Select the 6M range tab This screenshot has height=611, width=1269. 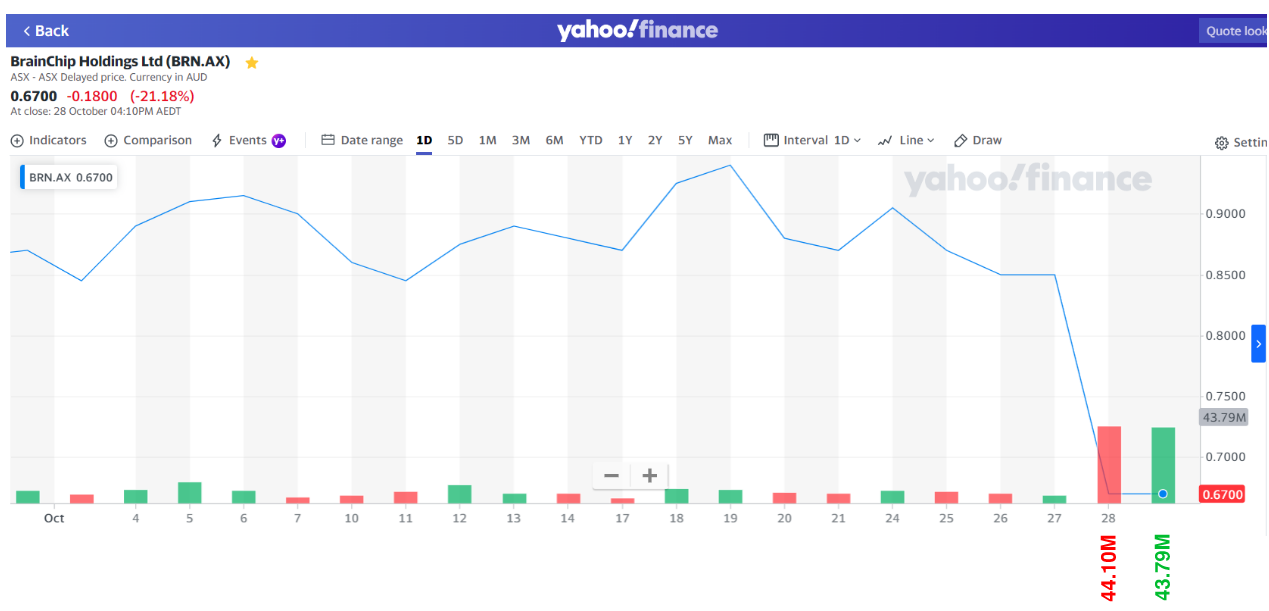(x=554, y=141)
